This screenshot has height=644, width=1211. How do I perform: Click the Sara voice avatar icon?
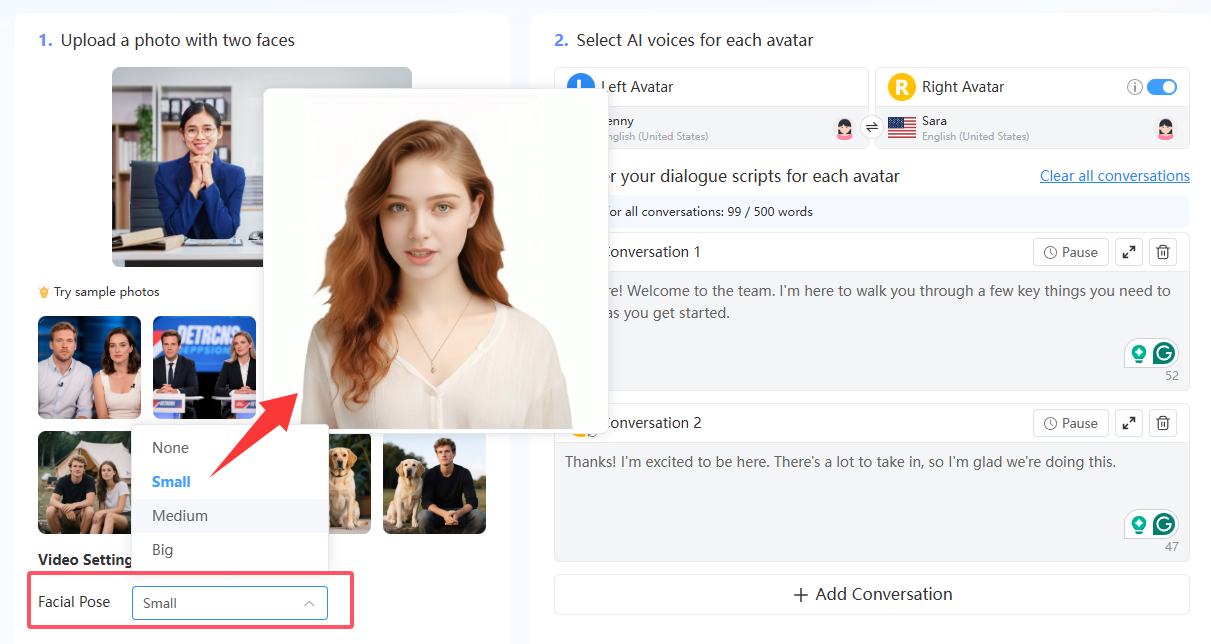pyautogui.click(x=1165, y=129)
